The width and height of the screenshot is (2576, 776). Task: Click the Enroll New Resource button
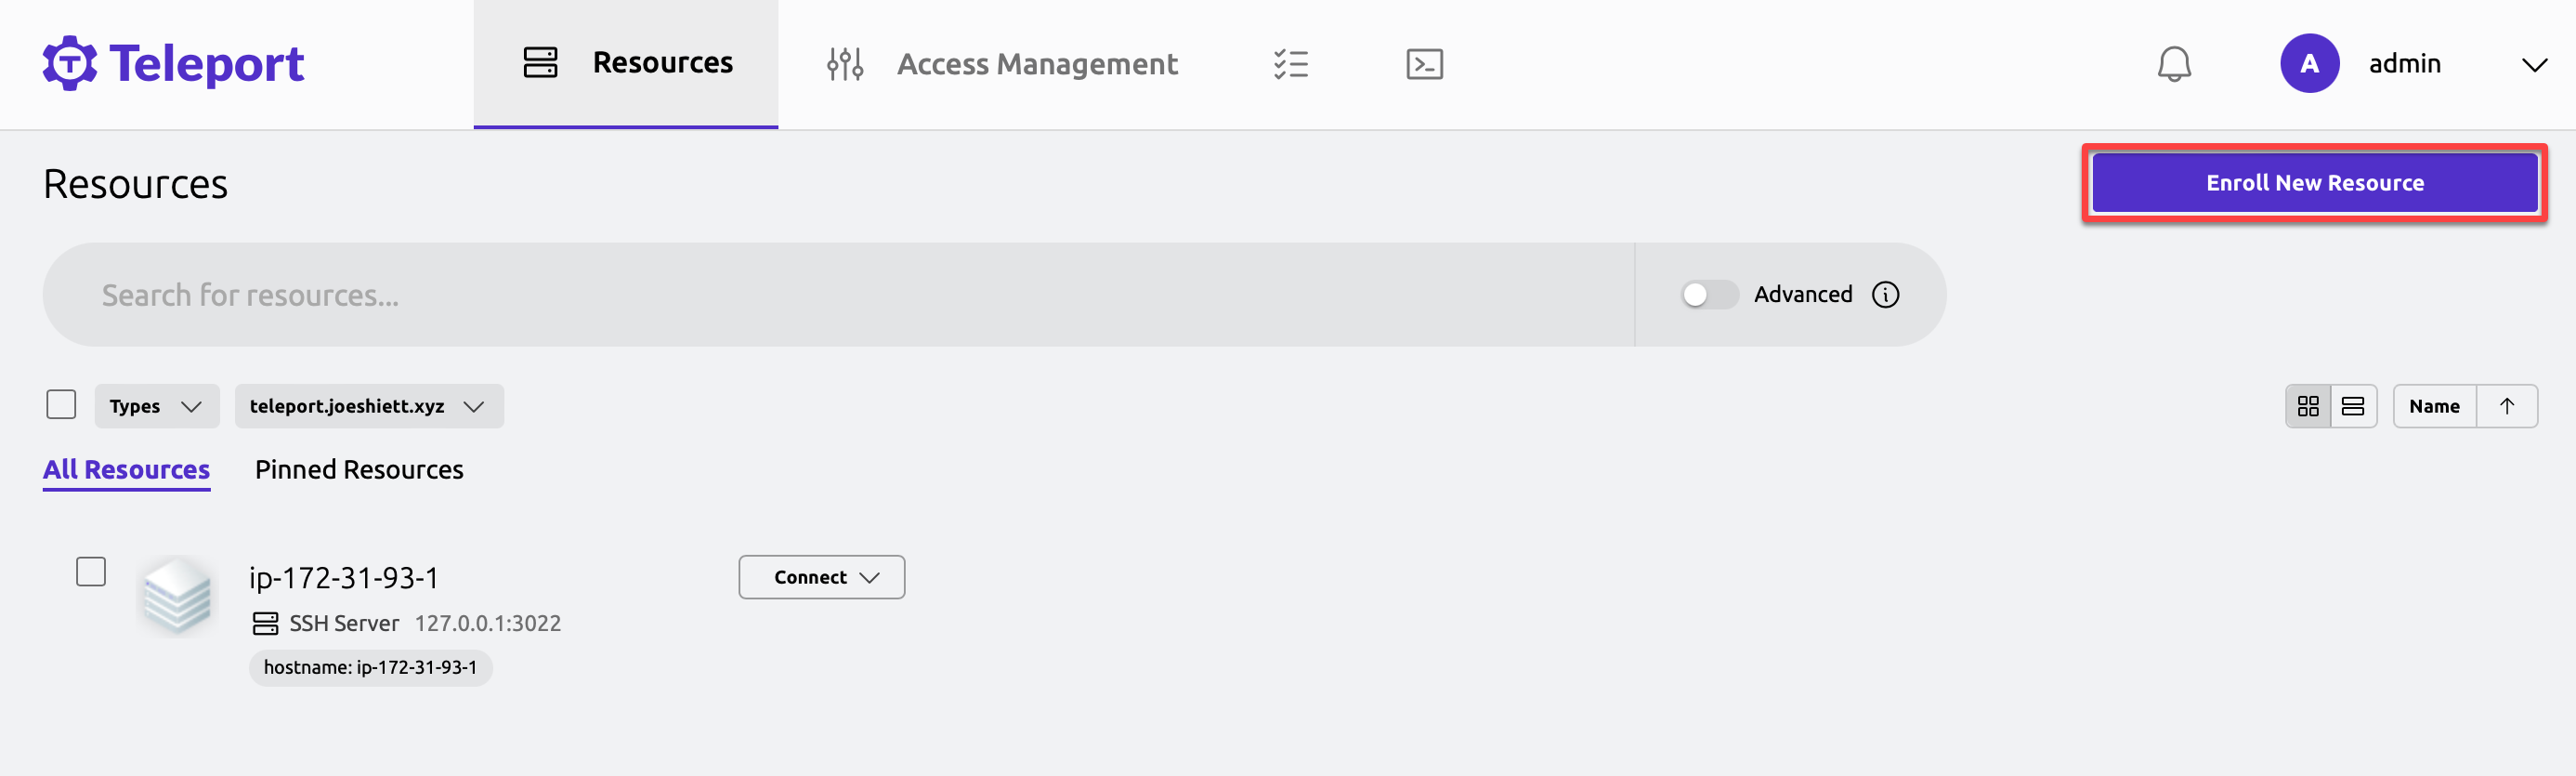(x=2314, y=183)
